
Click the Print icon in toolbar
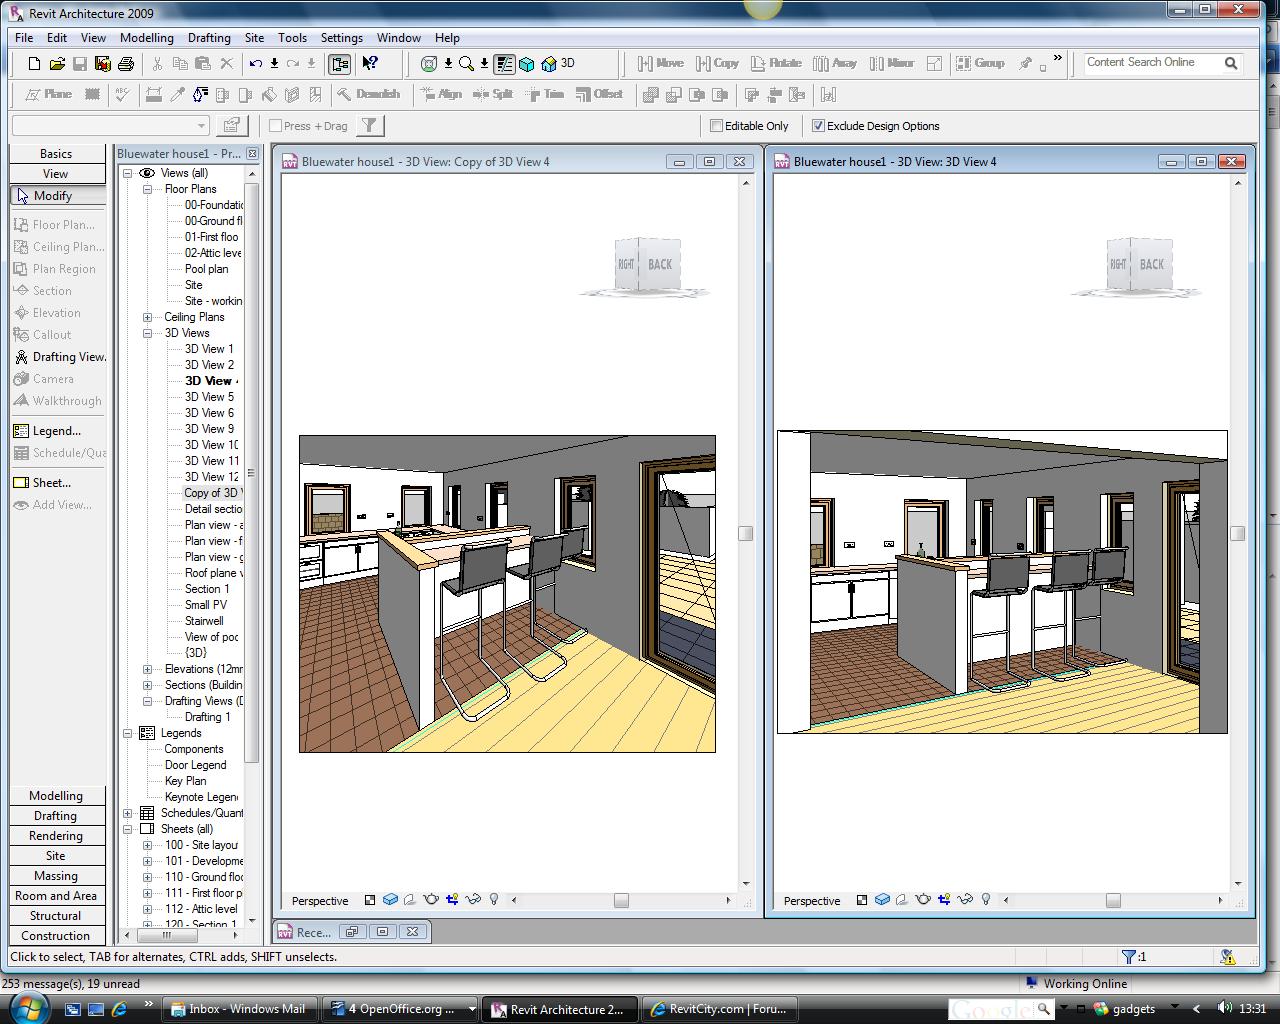(x=126, y=64)
